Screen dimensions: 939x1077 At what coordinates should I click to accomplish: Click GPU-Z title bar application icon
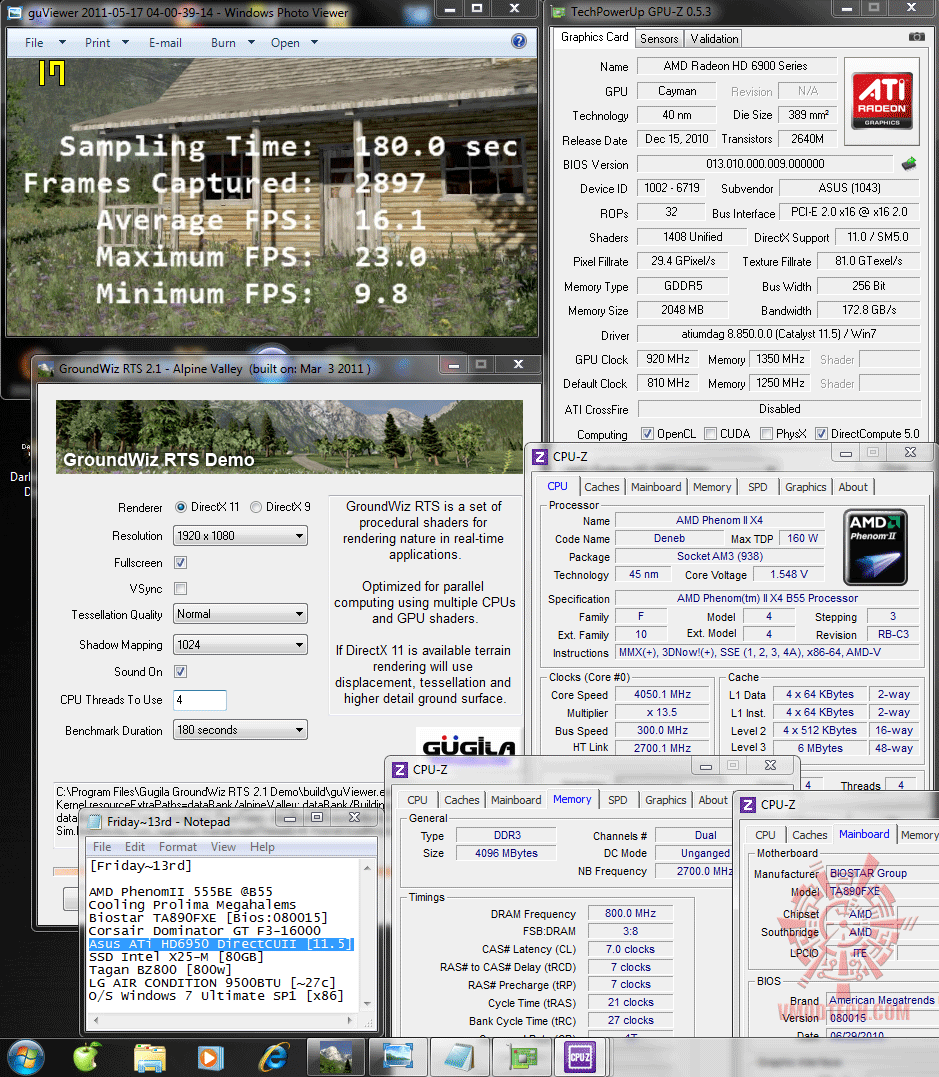click(x=558, y=12)
